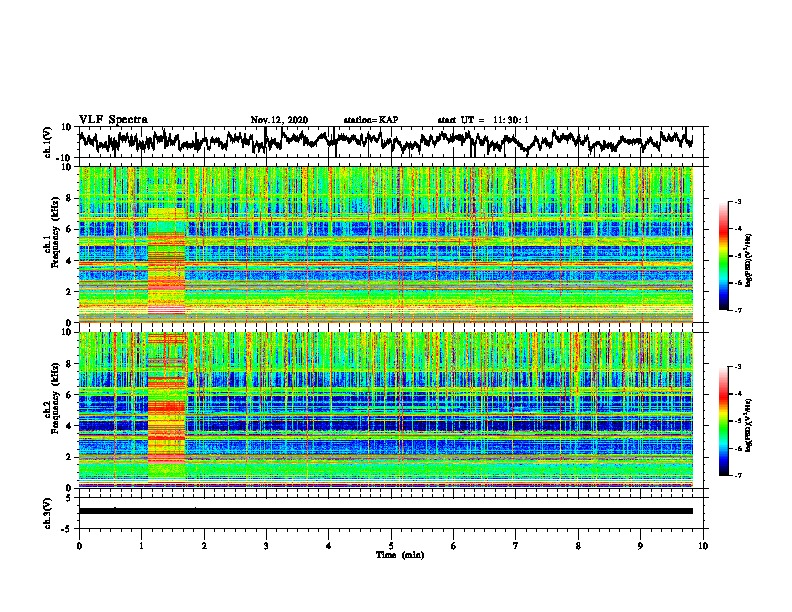Click the red noise burst in ch.1 spectrogram
Image resolution: width=792 pixels, height=612 pixels.
pyautogui.click(x=166, y=263)
